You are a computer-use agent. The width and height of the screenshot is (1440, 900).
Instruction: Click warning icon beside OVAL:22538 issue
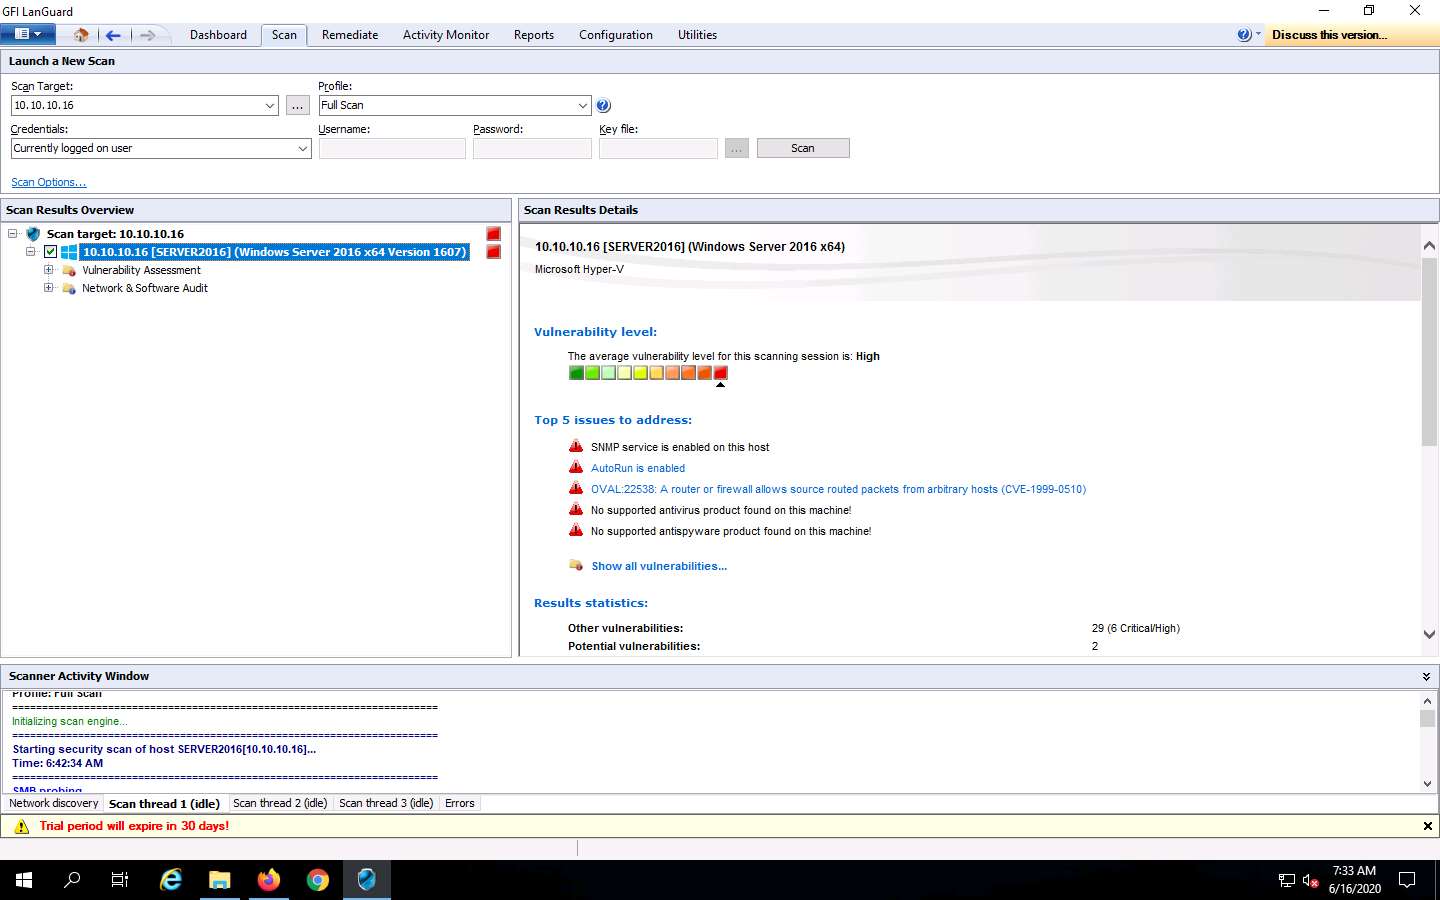pos(576,488)
